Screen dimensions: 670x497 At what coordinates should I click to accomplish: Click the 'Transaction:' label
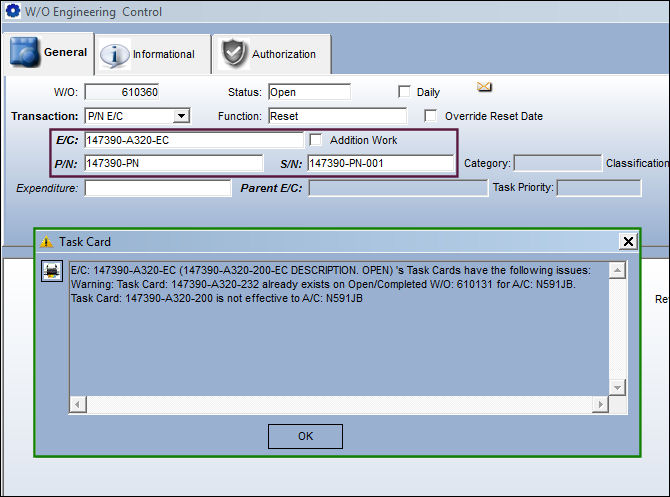pyautogui.click(x=45, y=116)
